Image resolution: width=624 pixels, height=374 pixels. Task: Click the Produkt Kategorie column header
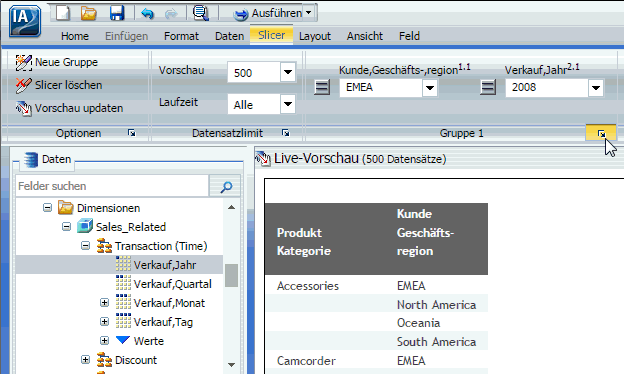304,242
